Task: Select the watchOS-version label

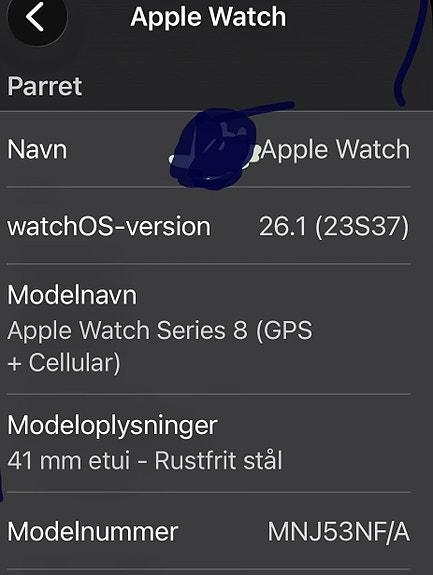Action: 109,226
